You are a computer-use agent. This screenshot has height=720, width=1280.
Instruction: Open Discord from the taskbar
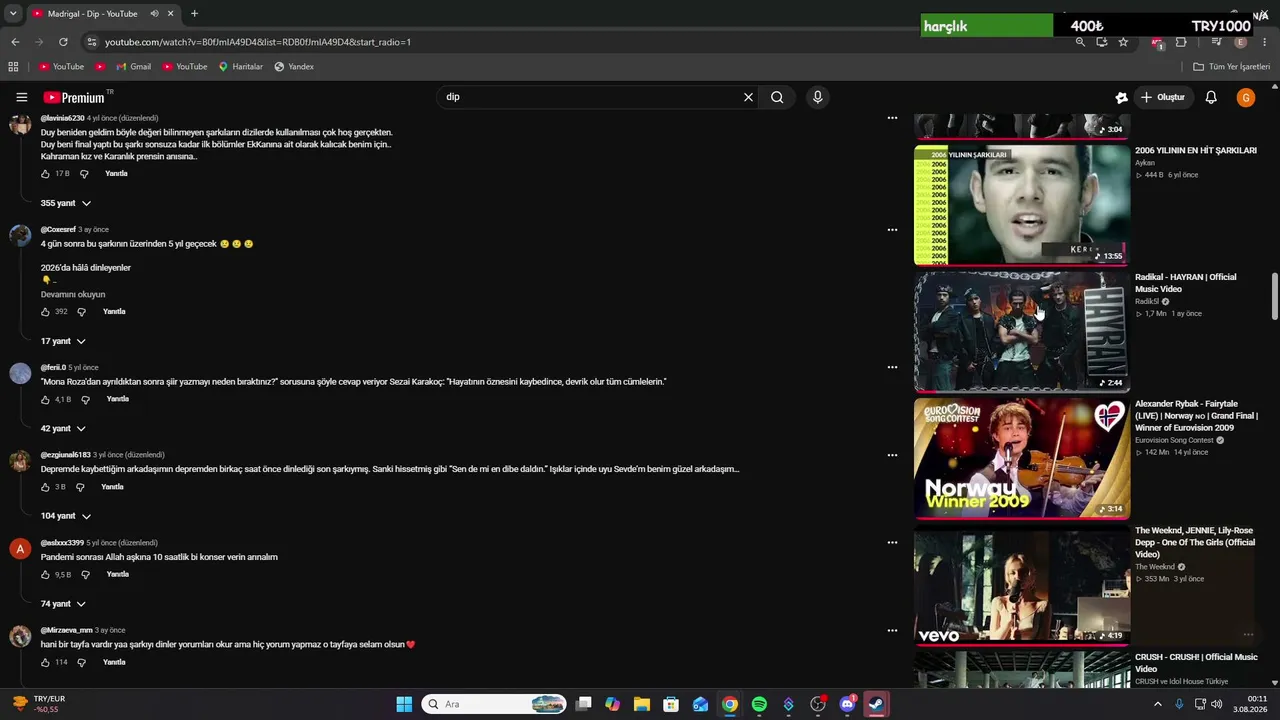pos(847,704)
